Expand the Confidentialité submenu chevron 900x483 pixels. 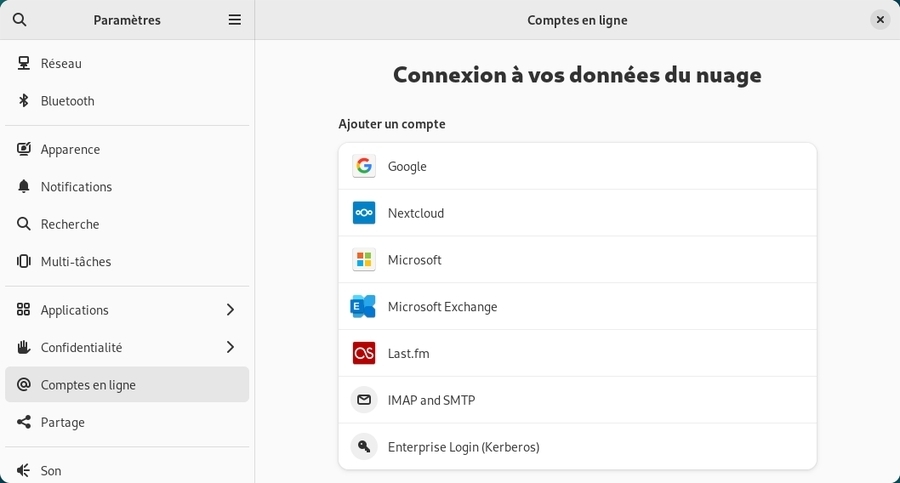230,347
